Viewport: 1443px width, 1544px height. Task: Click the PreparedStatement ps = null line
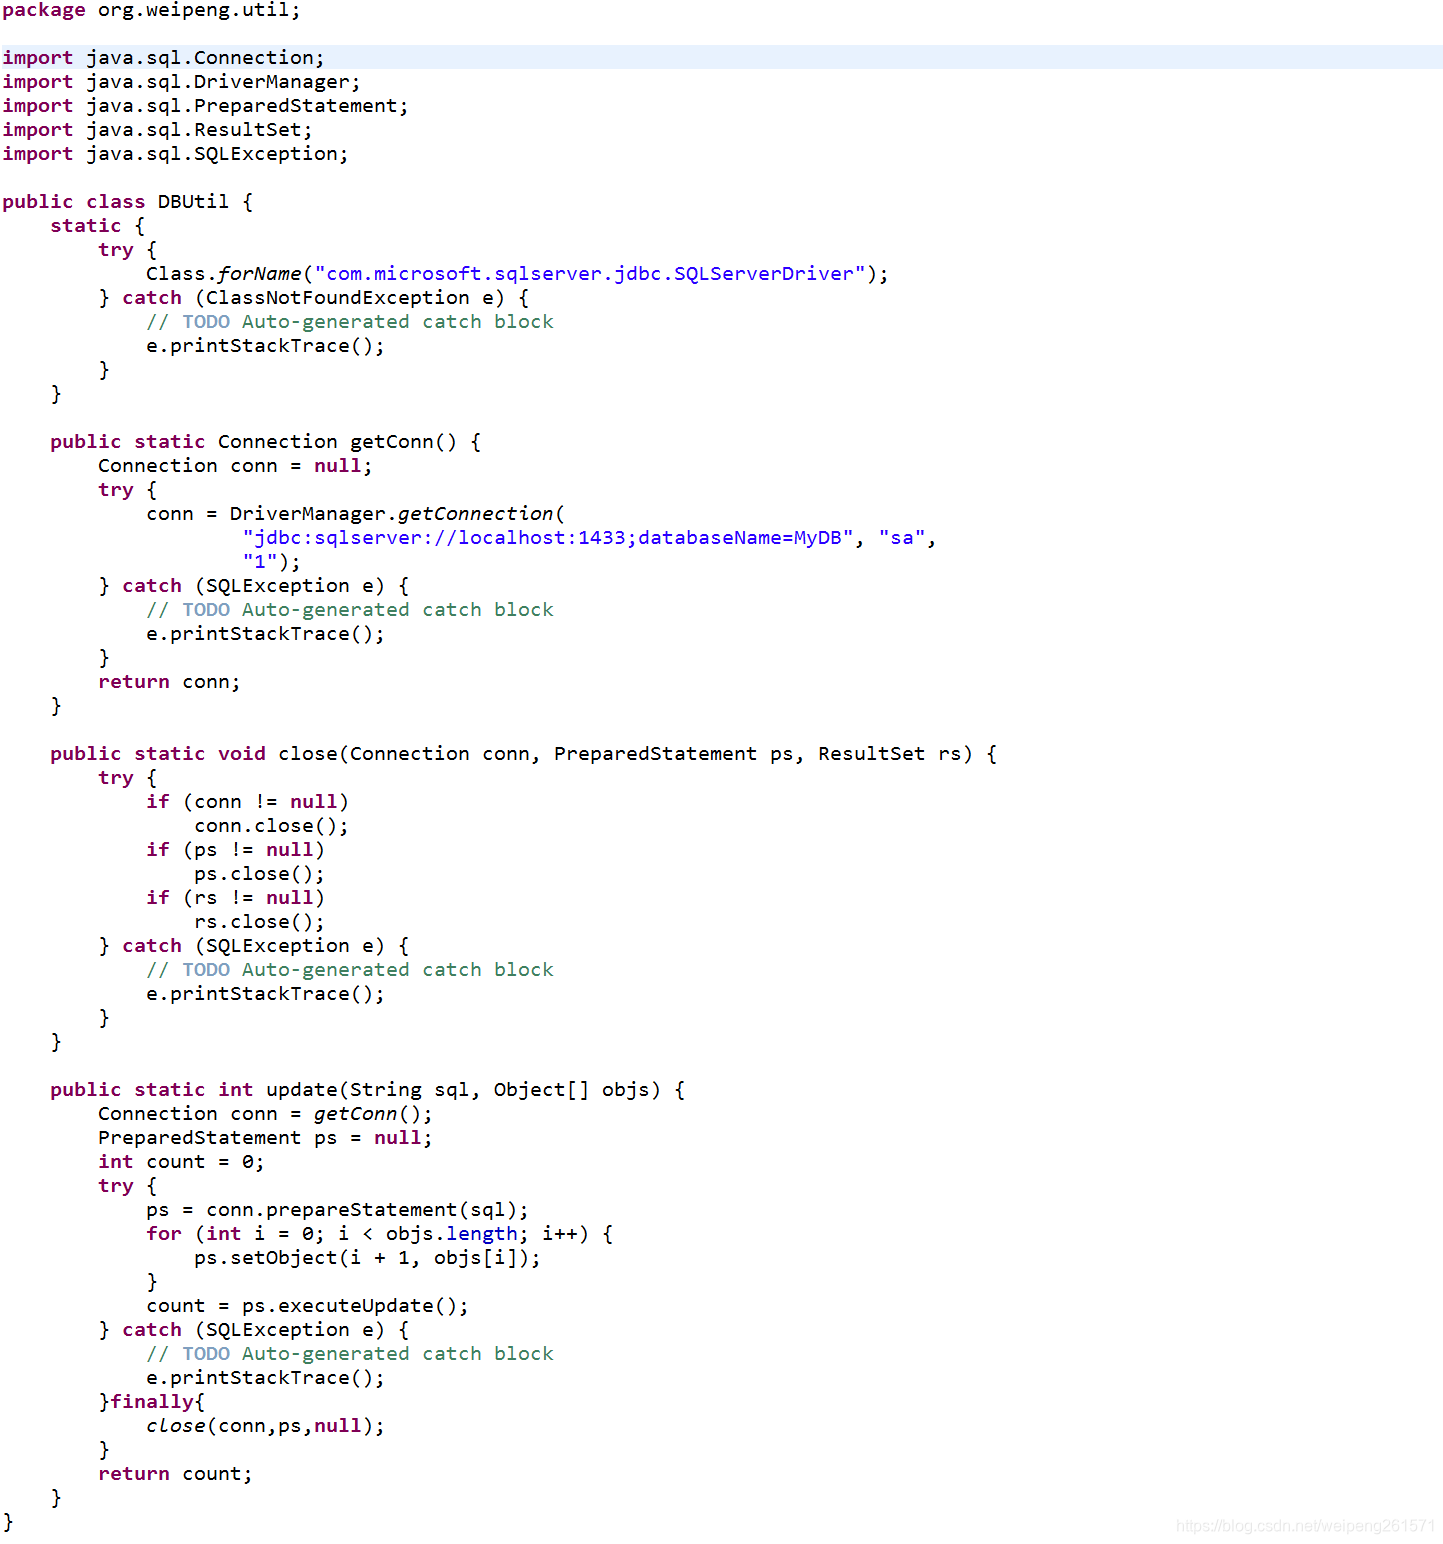tap(265, 1138)
